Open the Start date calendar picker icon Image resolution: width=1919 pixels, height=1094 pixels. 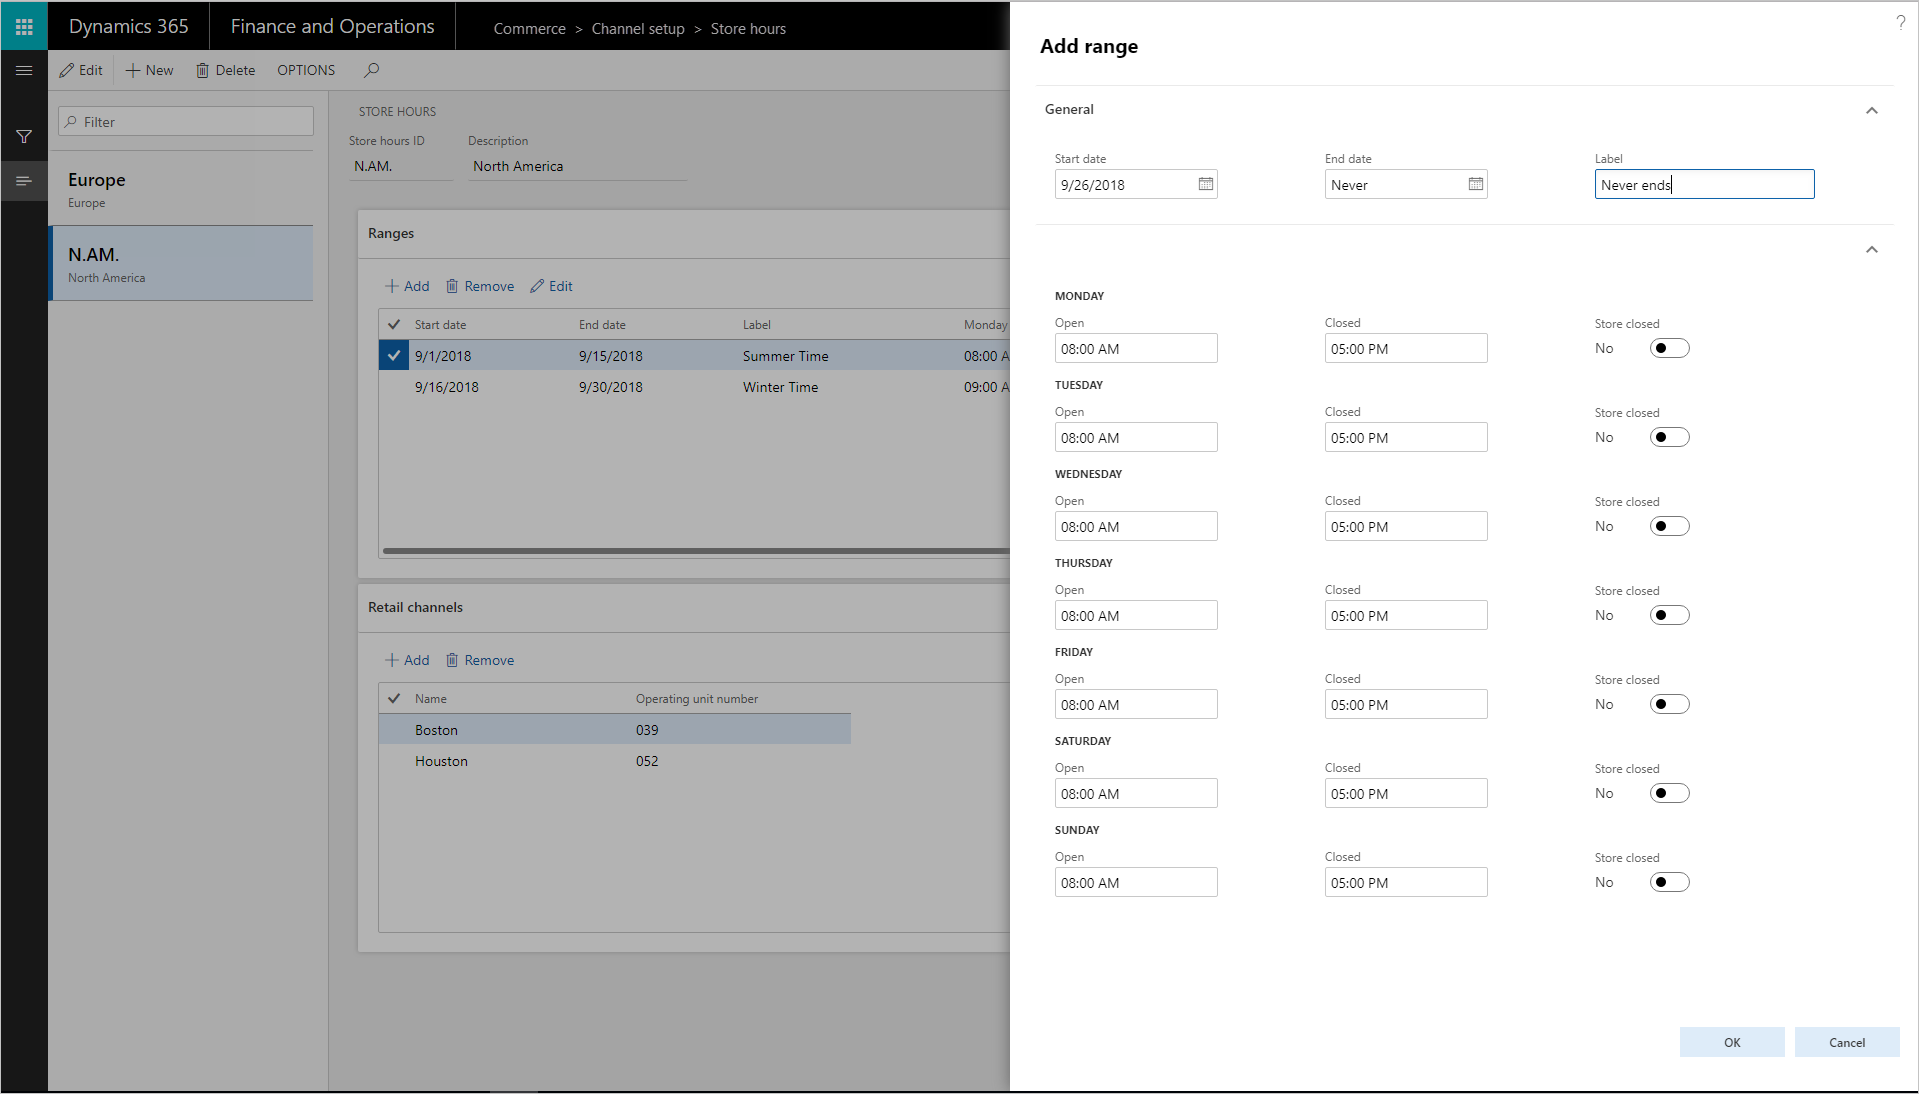click(x=1205, y=184)
